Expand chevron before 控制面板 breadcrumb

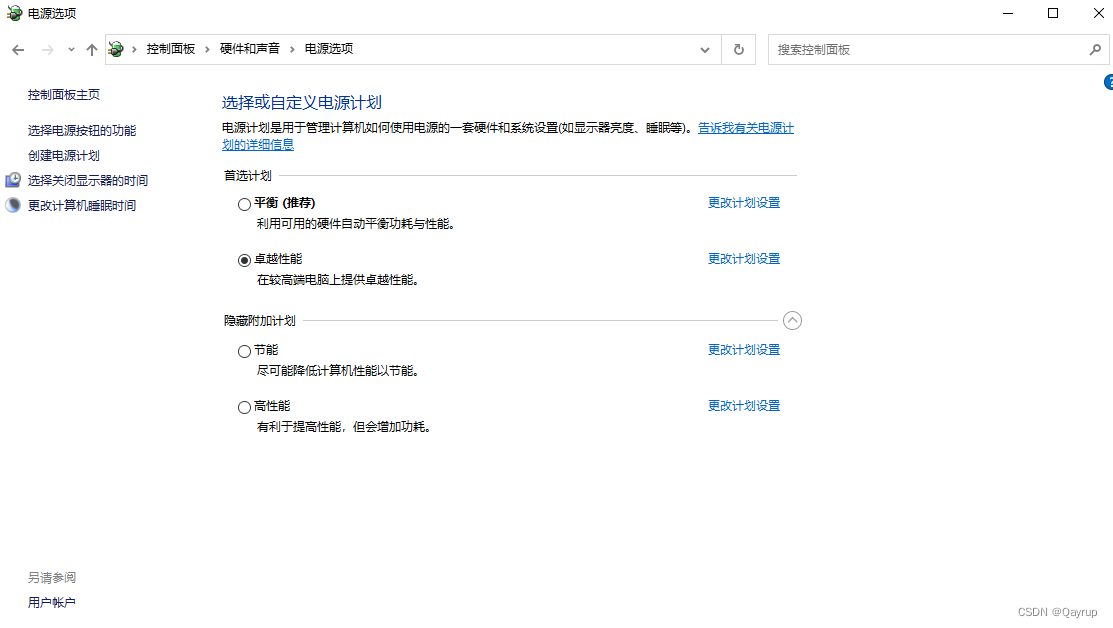134,49
